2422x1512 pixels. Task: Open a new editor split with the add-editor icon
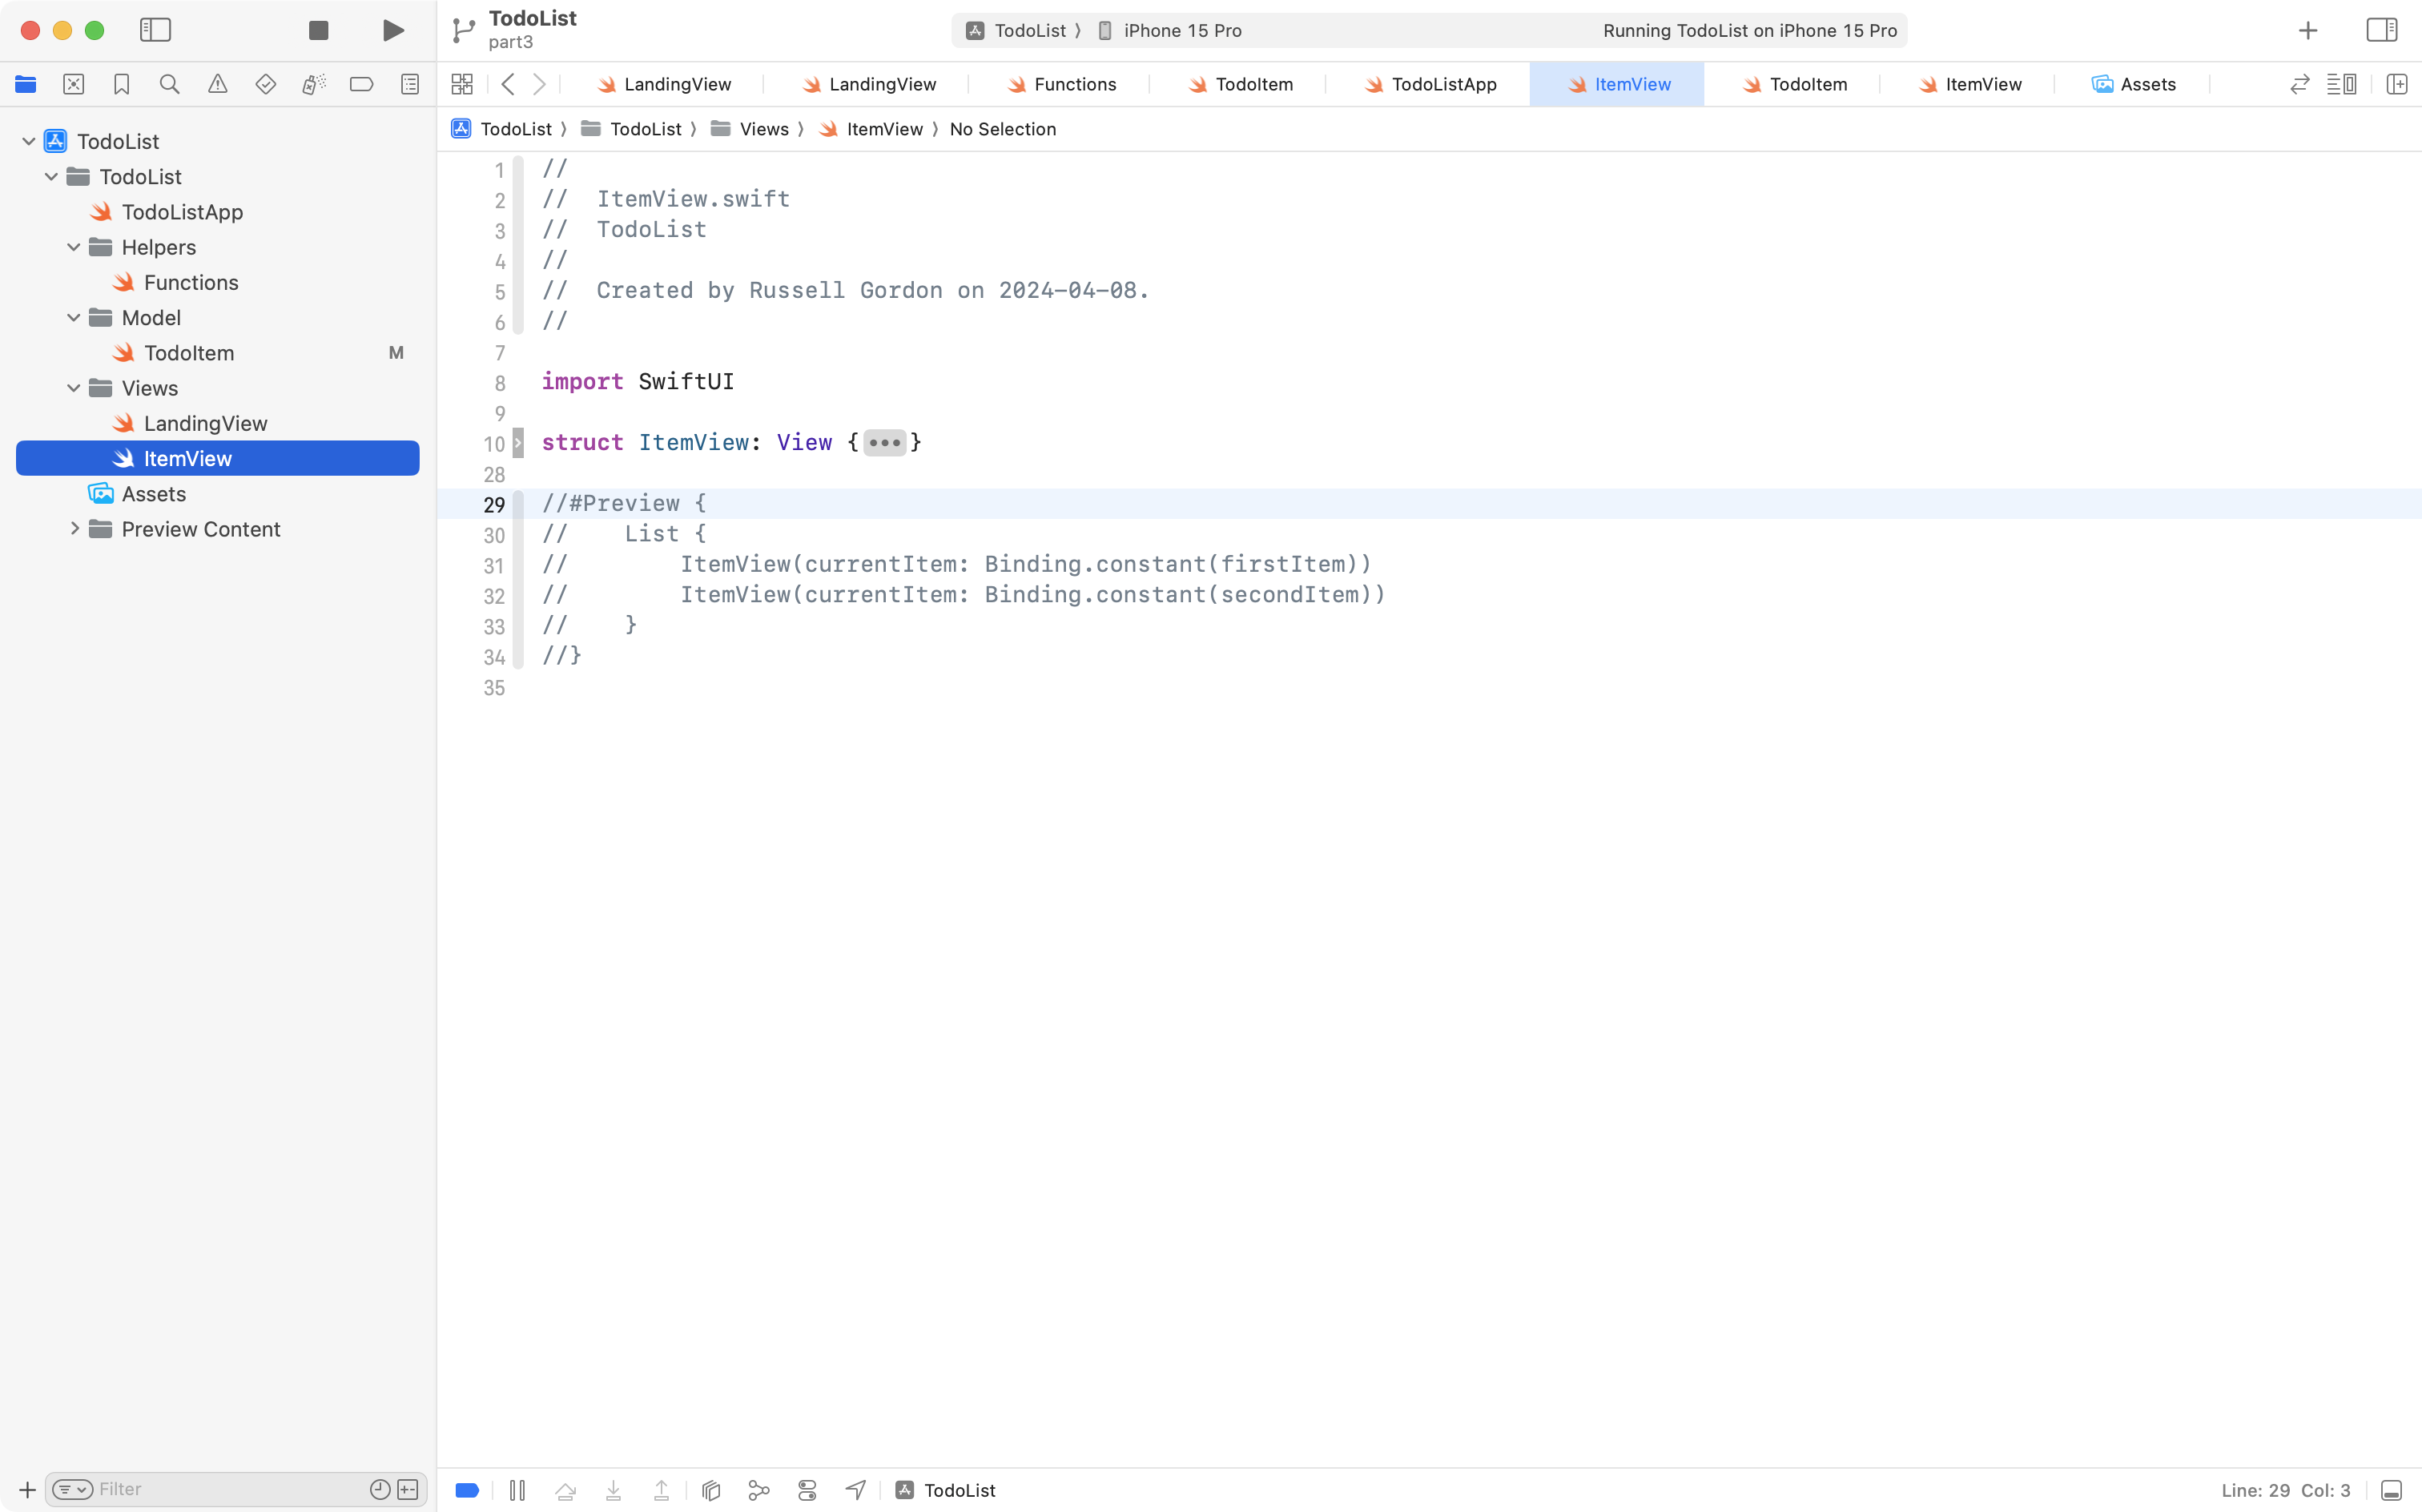click(2398, 84)
